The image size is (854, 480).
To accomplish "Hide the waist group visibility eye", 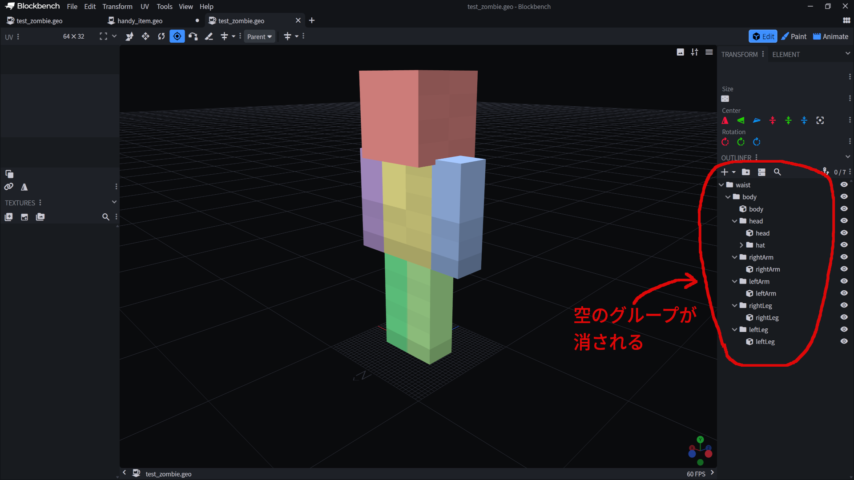I will (x=844, y=185).
